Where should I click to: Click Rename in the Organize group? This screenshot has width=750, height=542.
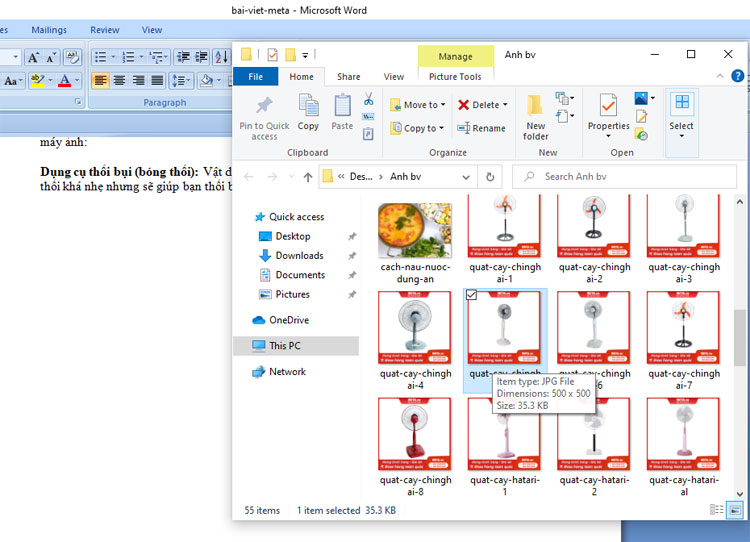click(482, 128)
